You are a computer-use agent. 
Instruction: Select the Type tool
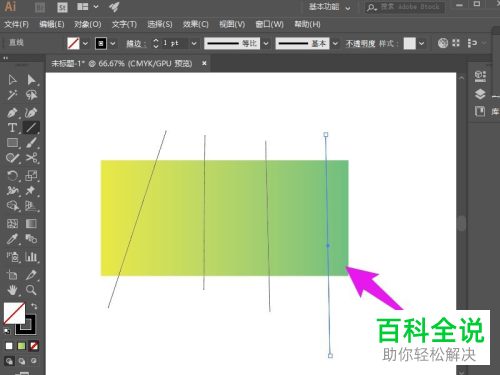(12, 127)
